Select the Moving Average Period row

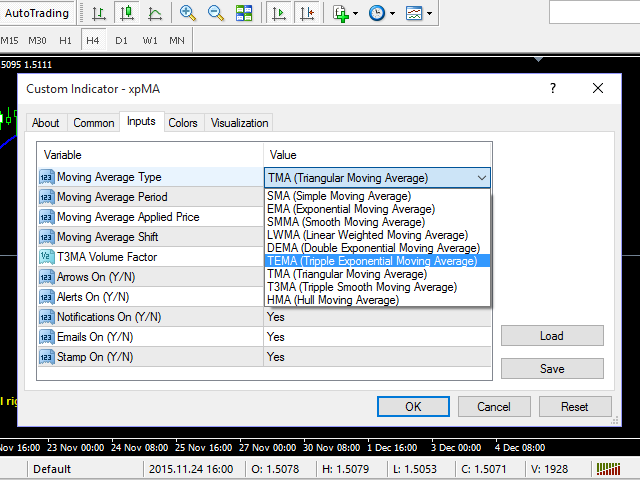151,197
